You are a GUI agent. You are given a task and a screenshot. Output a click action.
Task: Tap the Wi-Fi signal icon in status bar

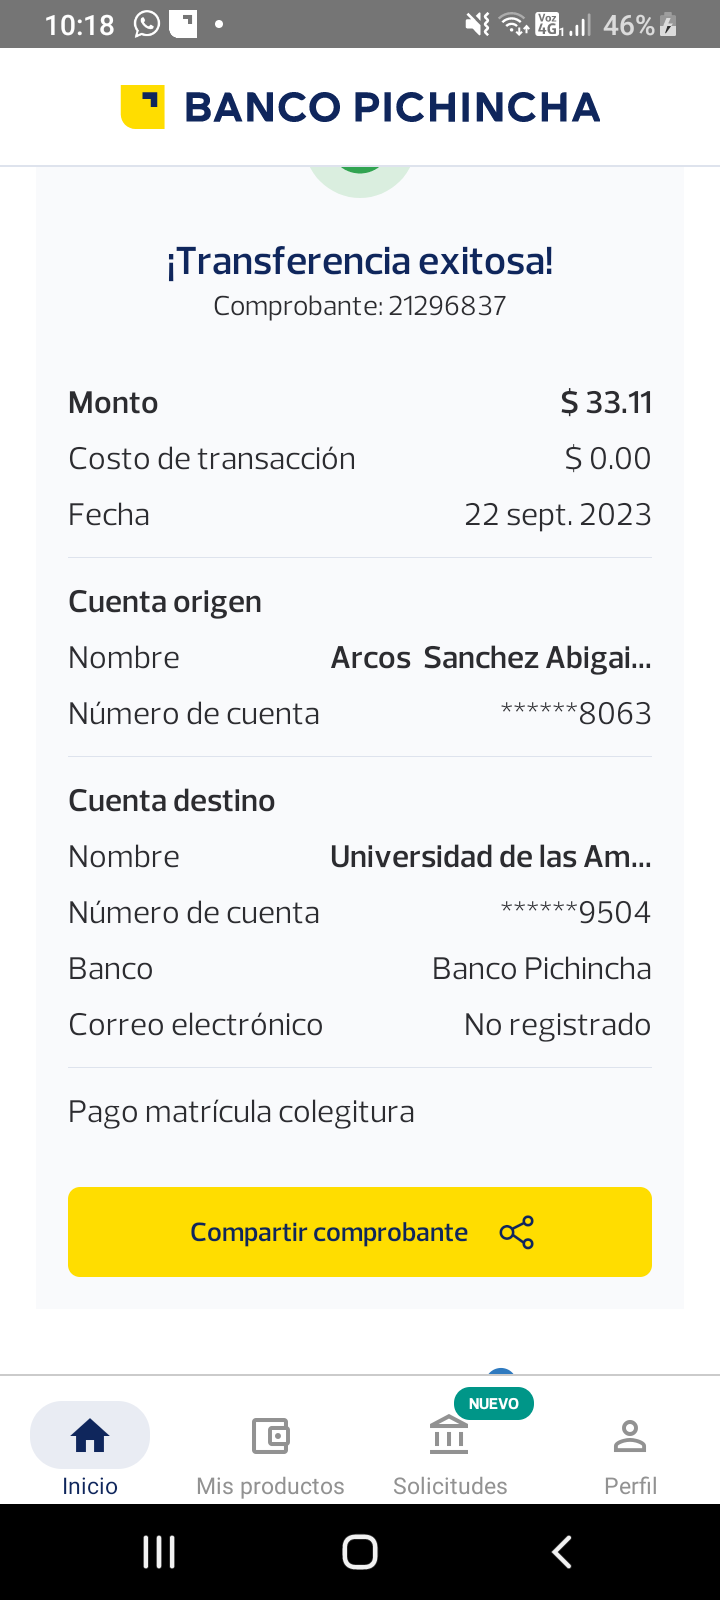[514, 25]
